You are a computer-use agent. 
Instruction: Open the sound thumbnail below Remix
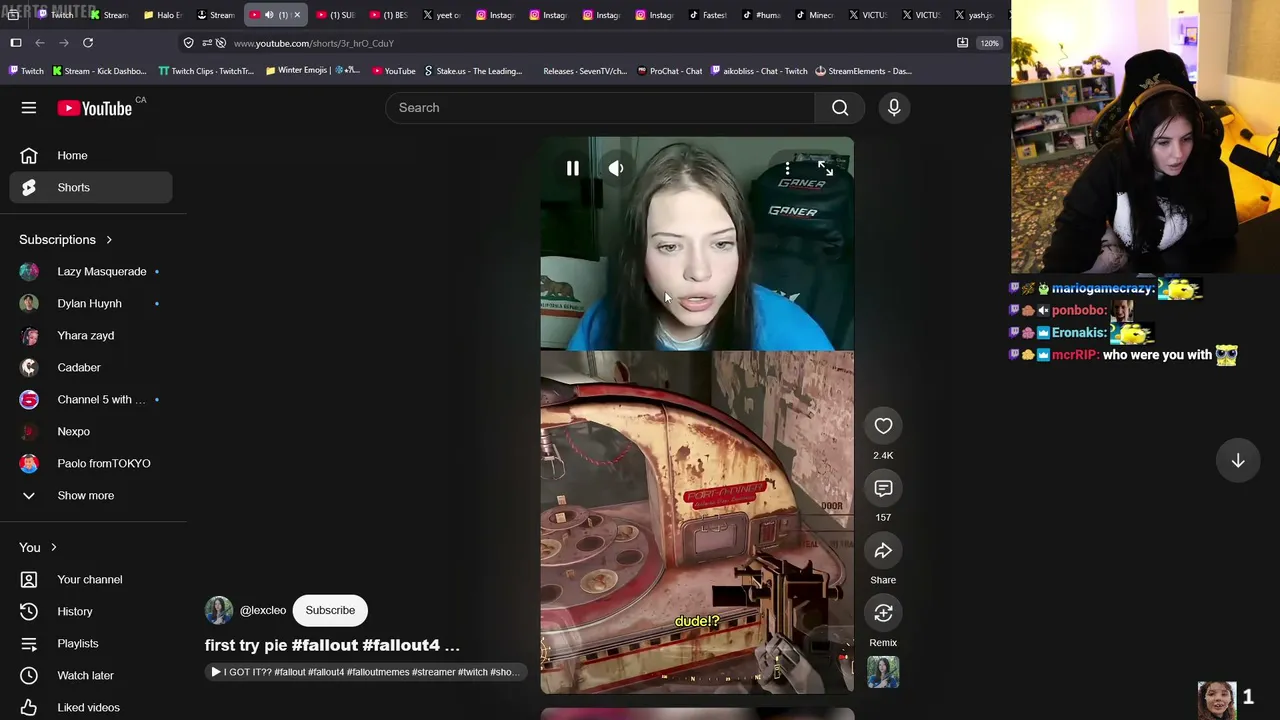tap(883, 672)
